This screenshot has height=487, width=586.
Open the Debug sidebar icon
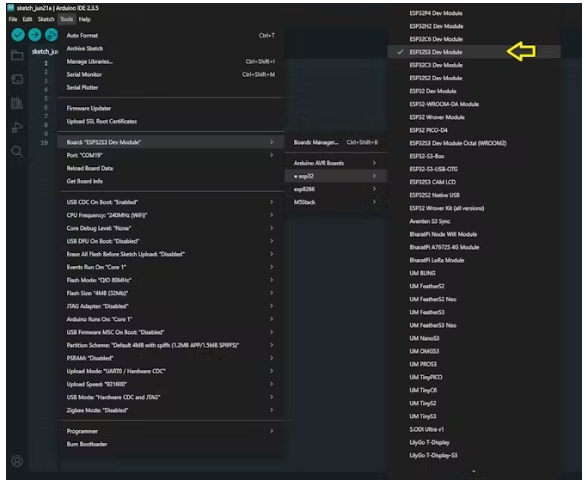[x=17, y=127]
